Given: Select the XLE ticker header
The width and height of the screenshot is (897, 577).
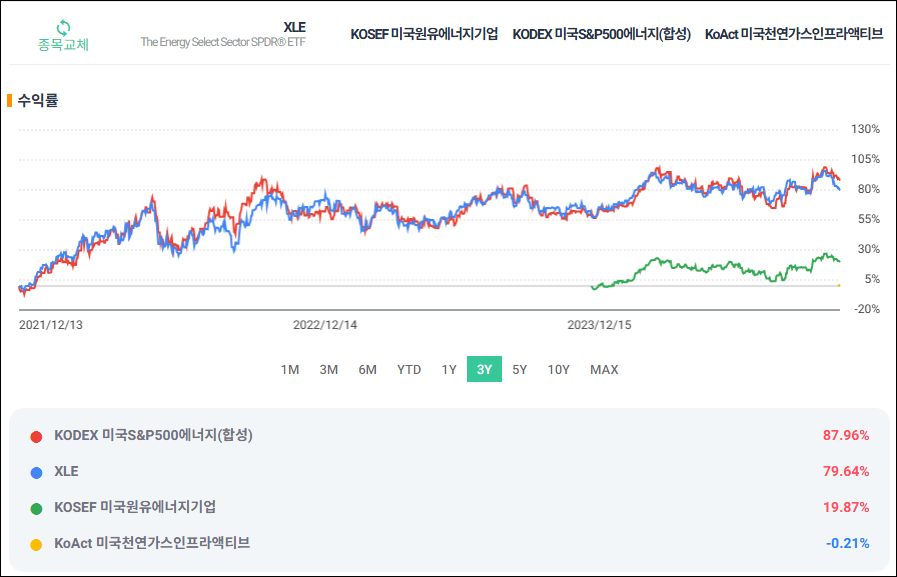Looking at the screenshot, I should [x=295, y=27].
